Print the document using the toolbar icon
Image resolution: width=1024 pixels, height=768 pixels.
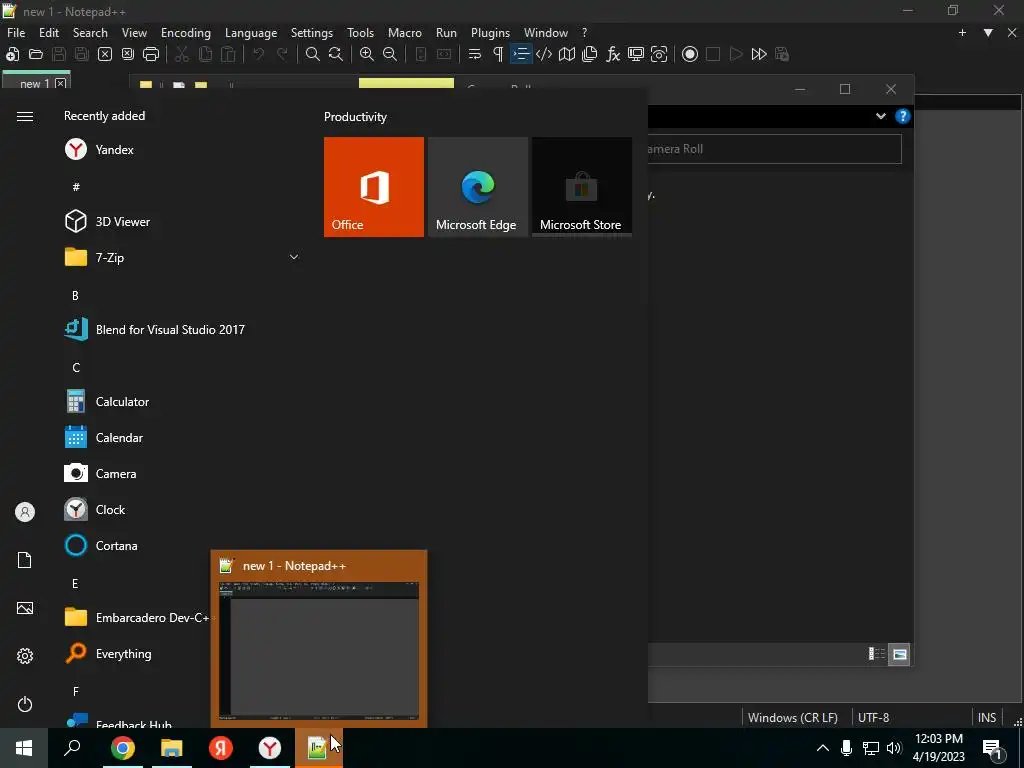tap(151, 54)
